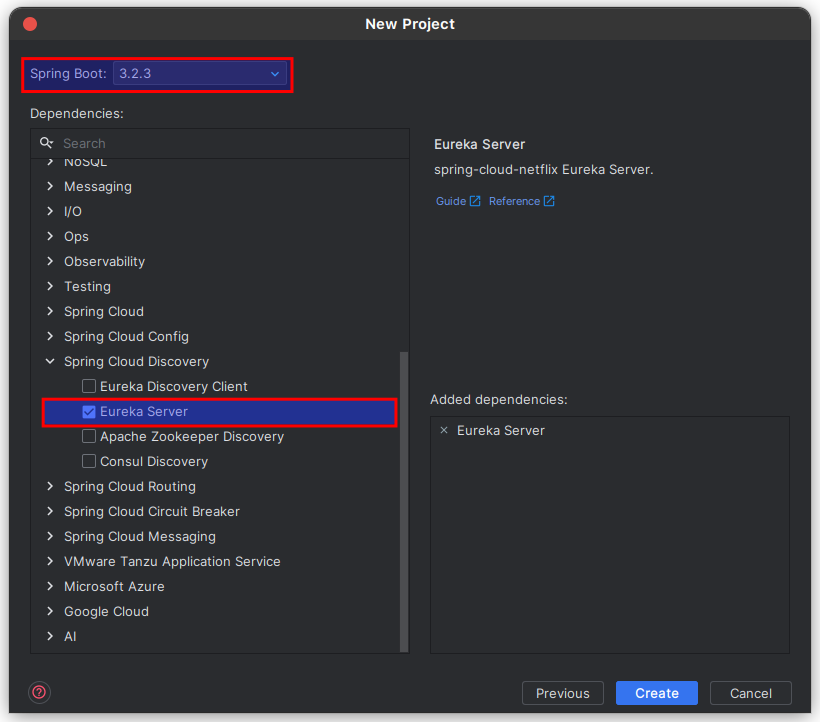Expand the Microsoft Azure category

[49, 586]
